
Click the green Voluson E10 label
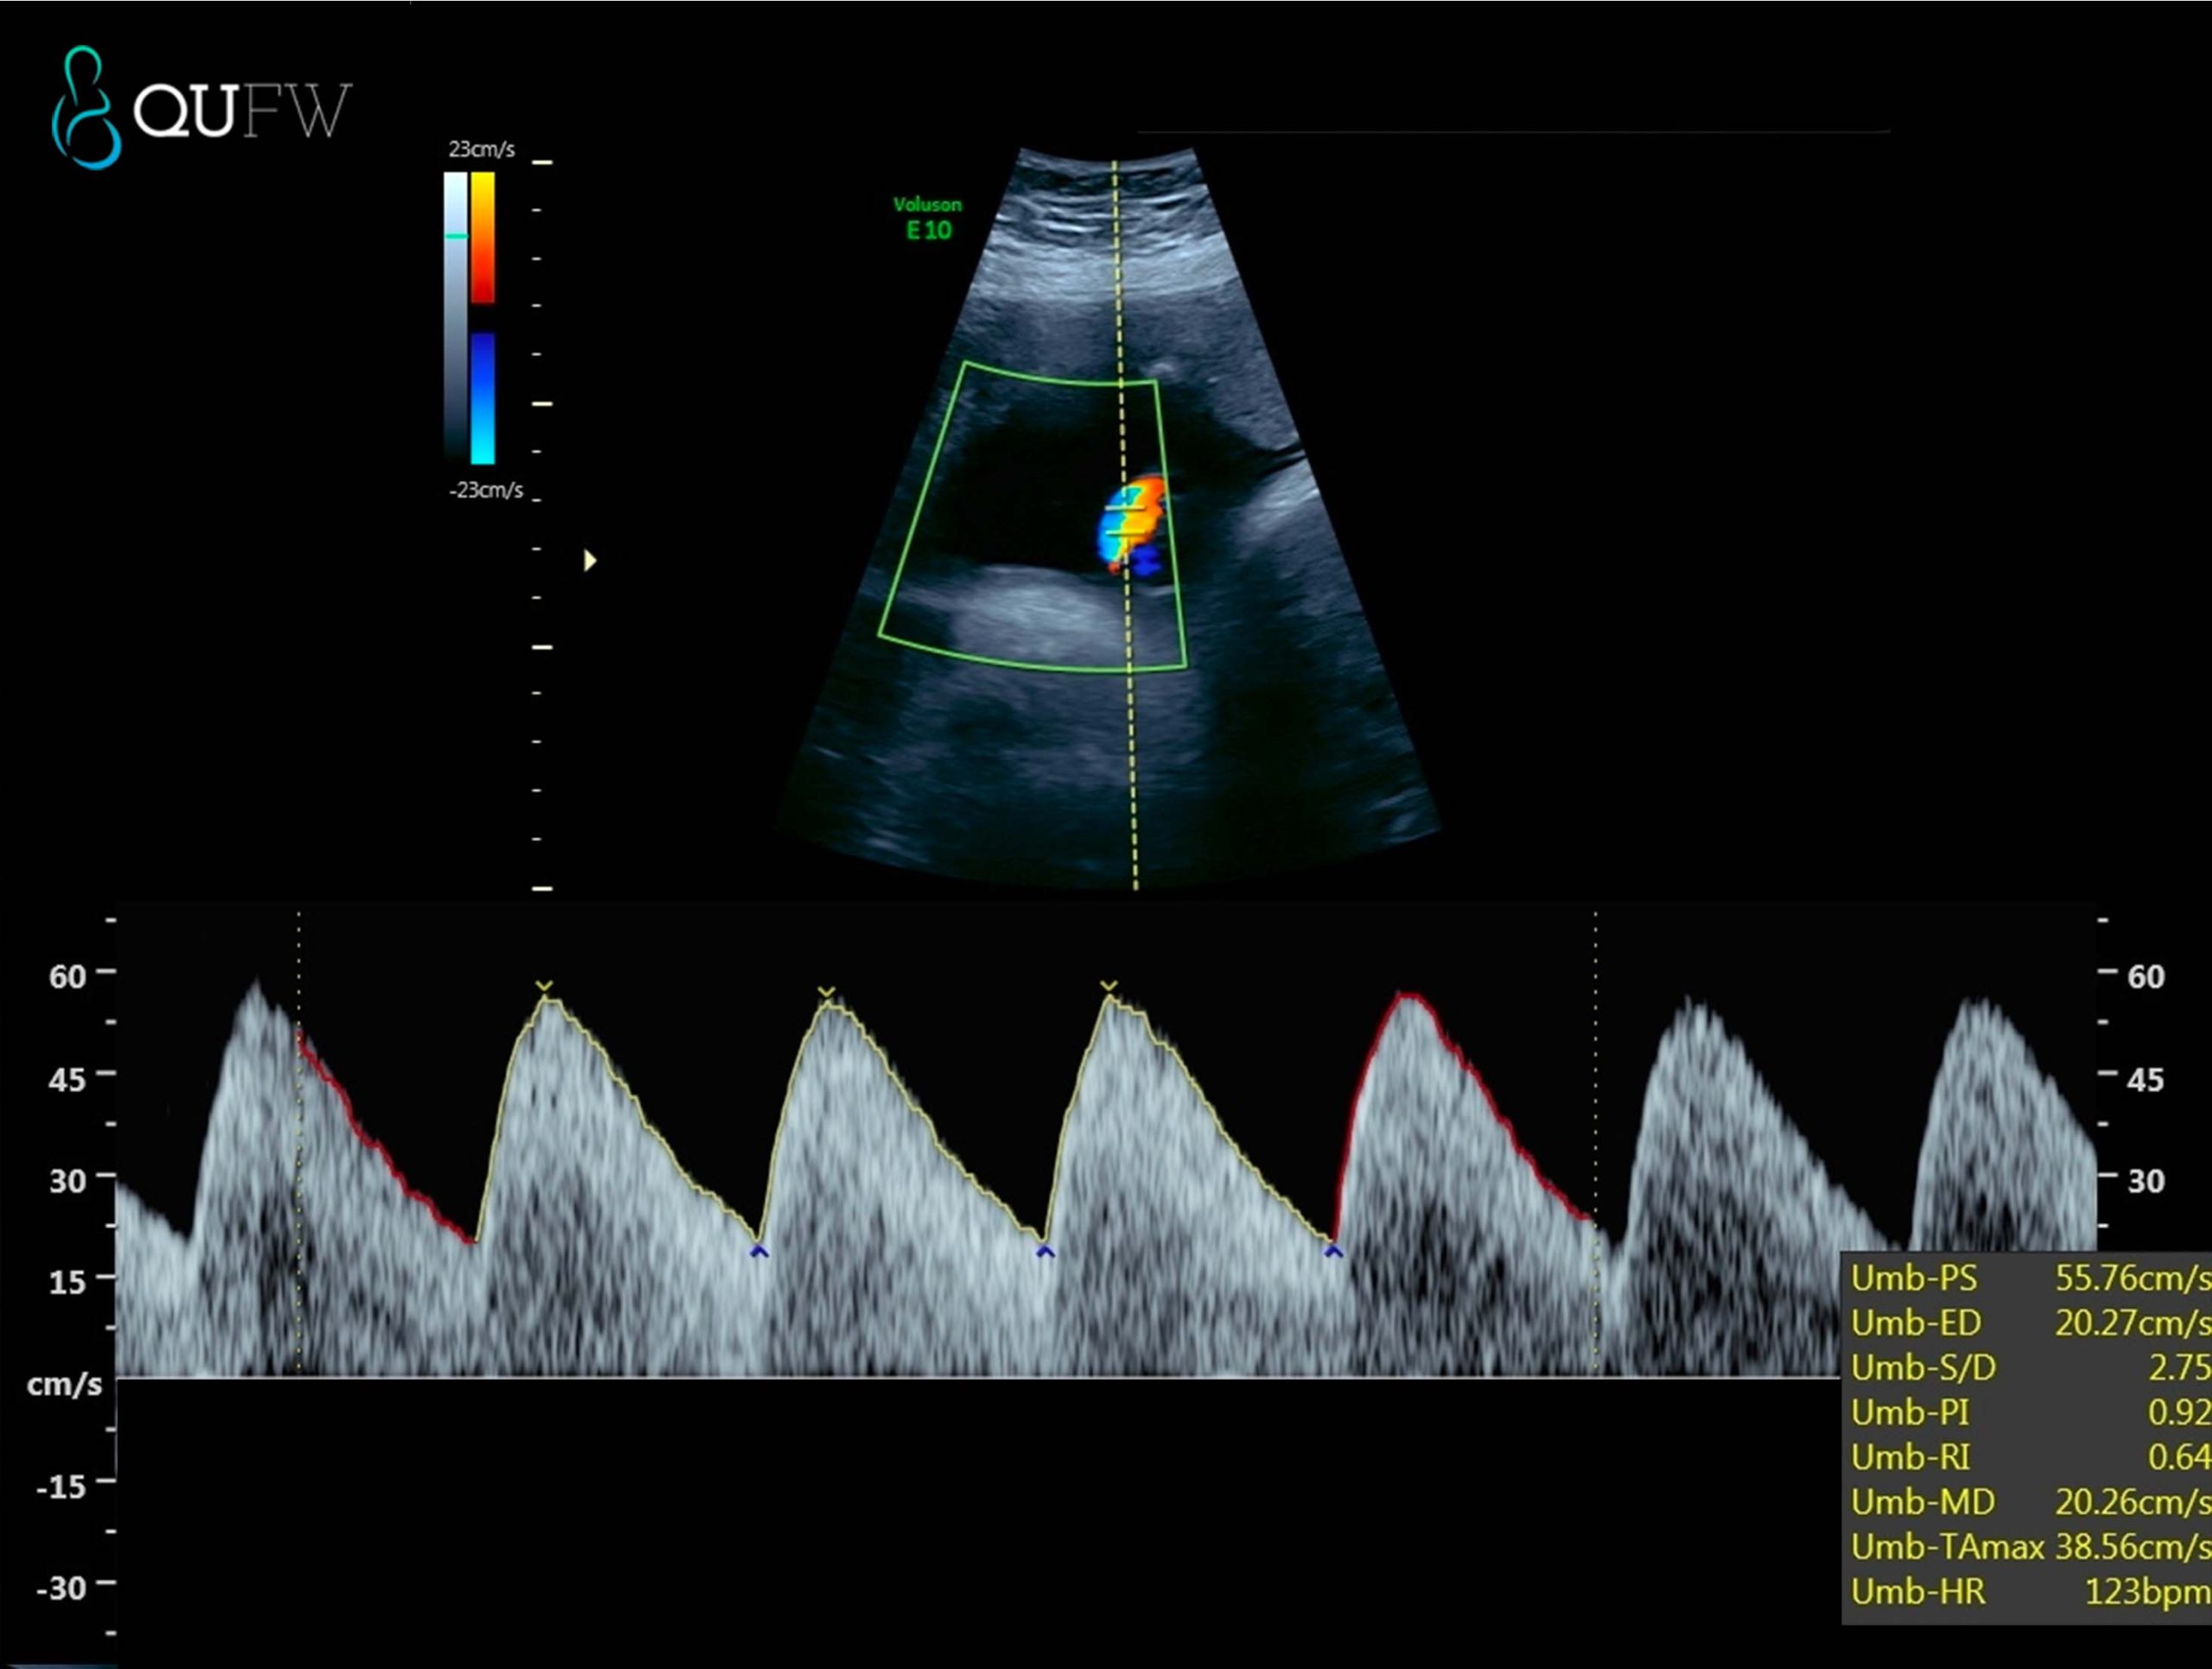[928, 218]
